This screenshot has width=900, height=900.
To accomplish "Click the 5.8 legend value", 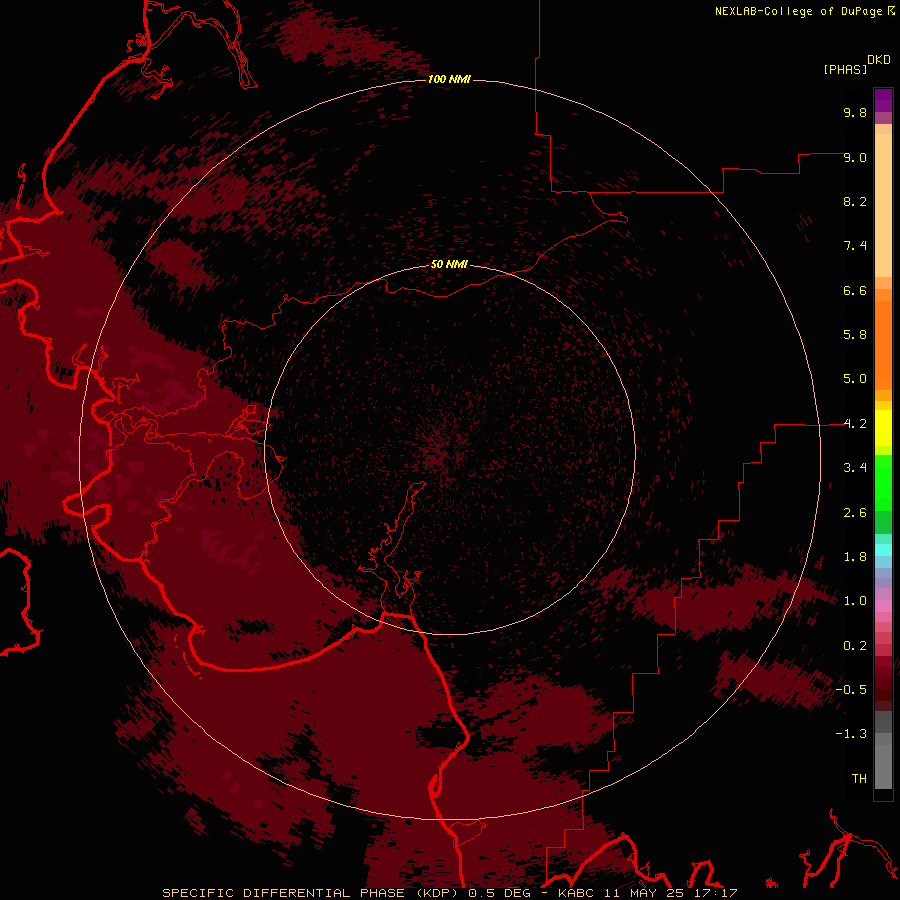I will click(855, 335).
